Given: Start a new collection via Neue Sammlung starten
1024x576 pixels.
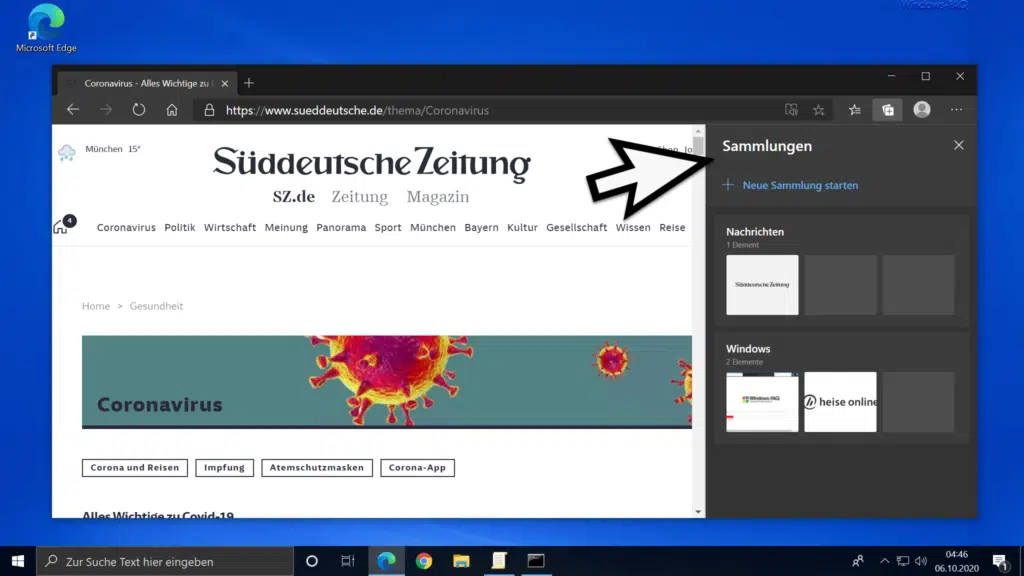Looking at the screenshot, I should [790, 185].
